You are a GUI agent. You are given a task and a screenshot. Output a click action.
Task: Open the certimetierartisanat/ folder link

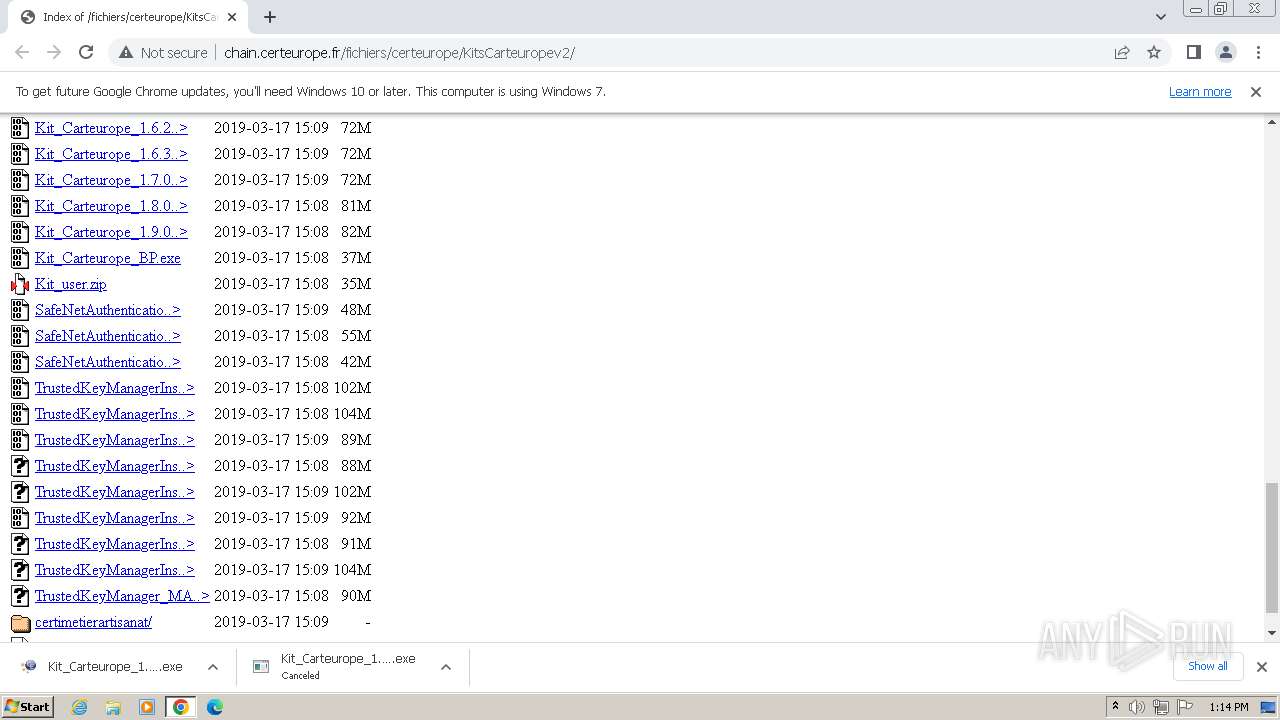coord(93,622)
